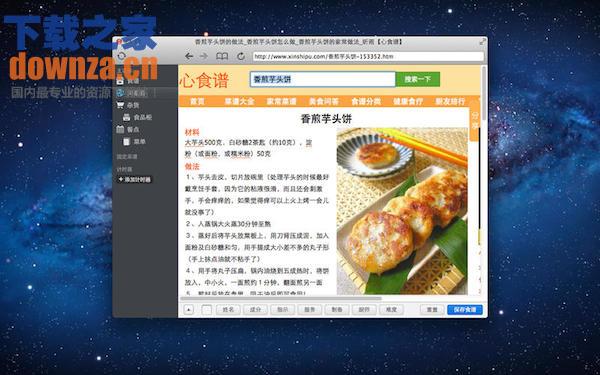Click the 重置 reset button
Image resolution: width=600 pixels, height=375 pixels.
pos(432,310)
